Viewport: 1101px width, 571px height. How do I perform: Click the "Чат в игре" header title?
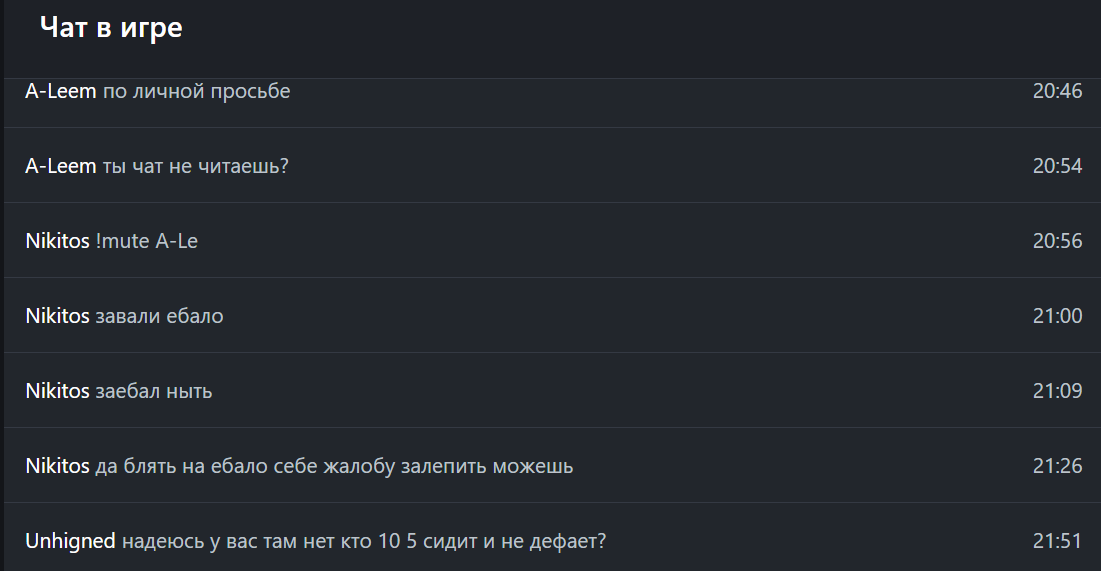[x=111, y=28]
